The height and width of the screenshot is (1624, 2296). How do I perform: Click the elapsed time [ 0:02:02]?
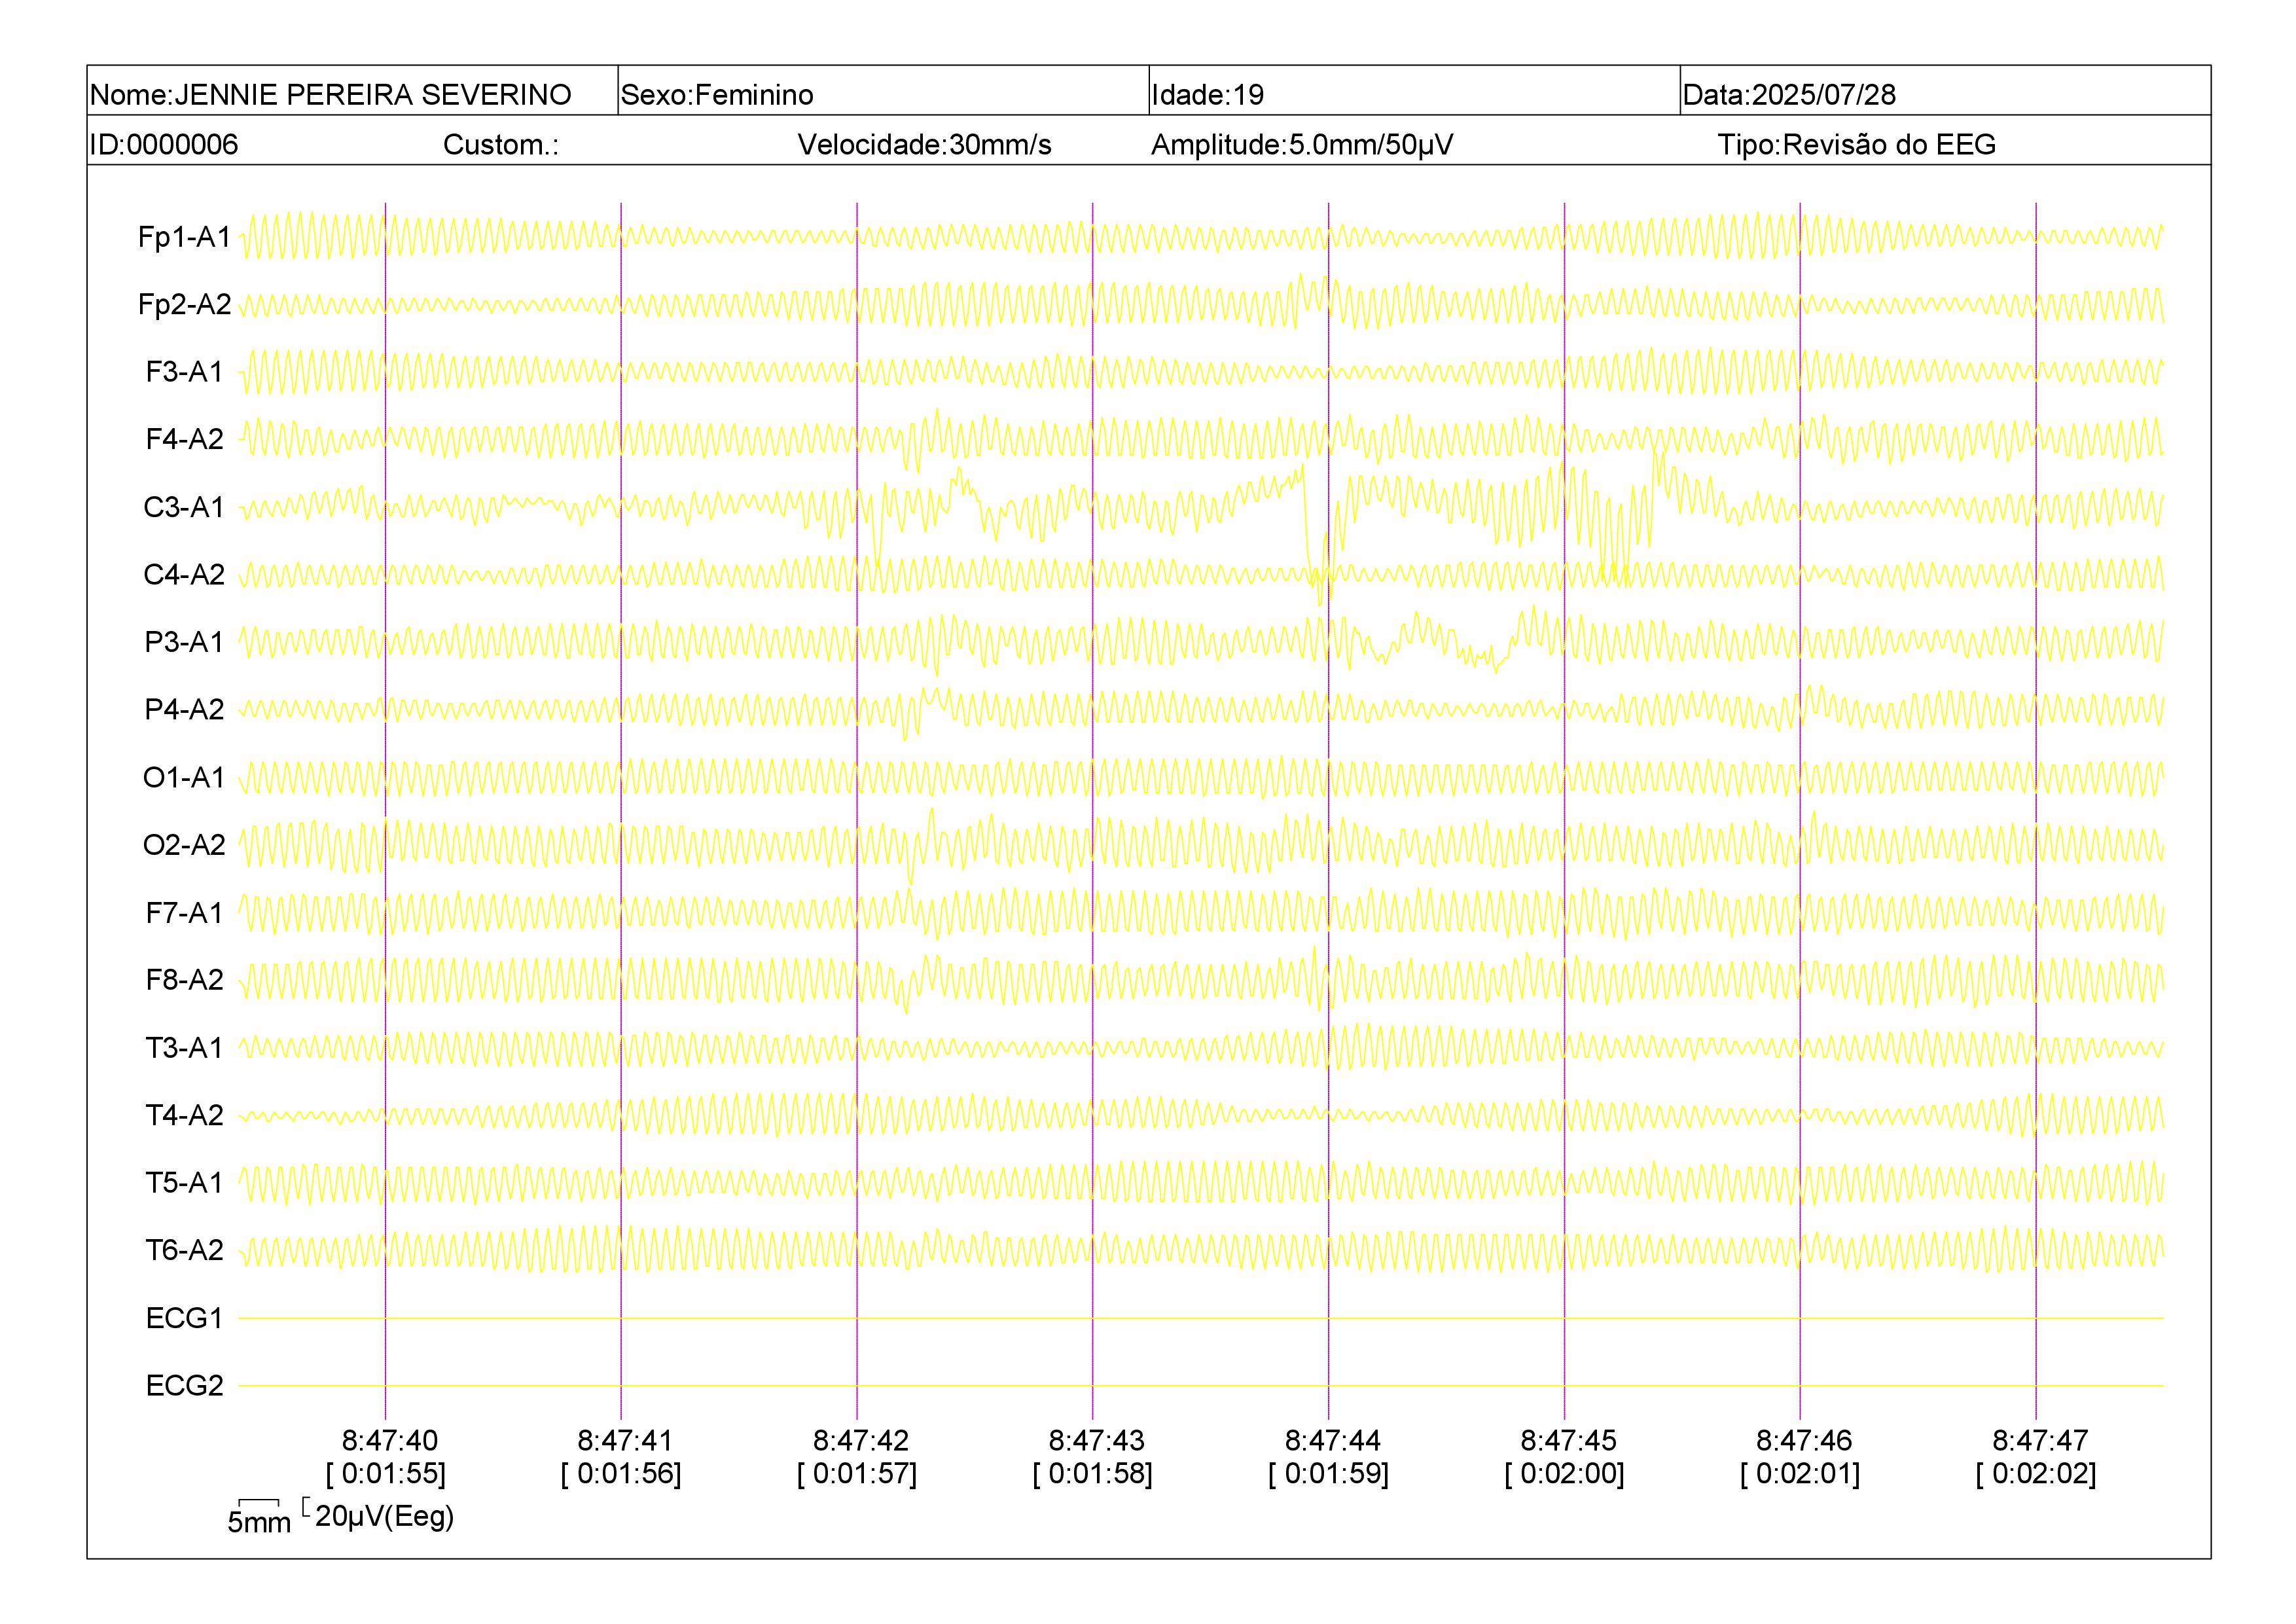[x=2036, y=1474]
